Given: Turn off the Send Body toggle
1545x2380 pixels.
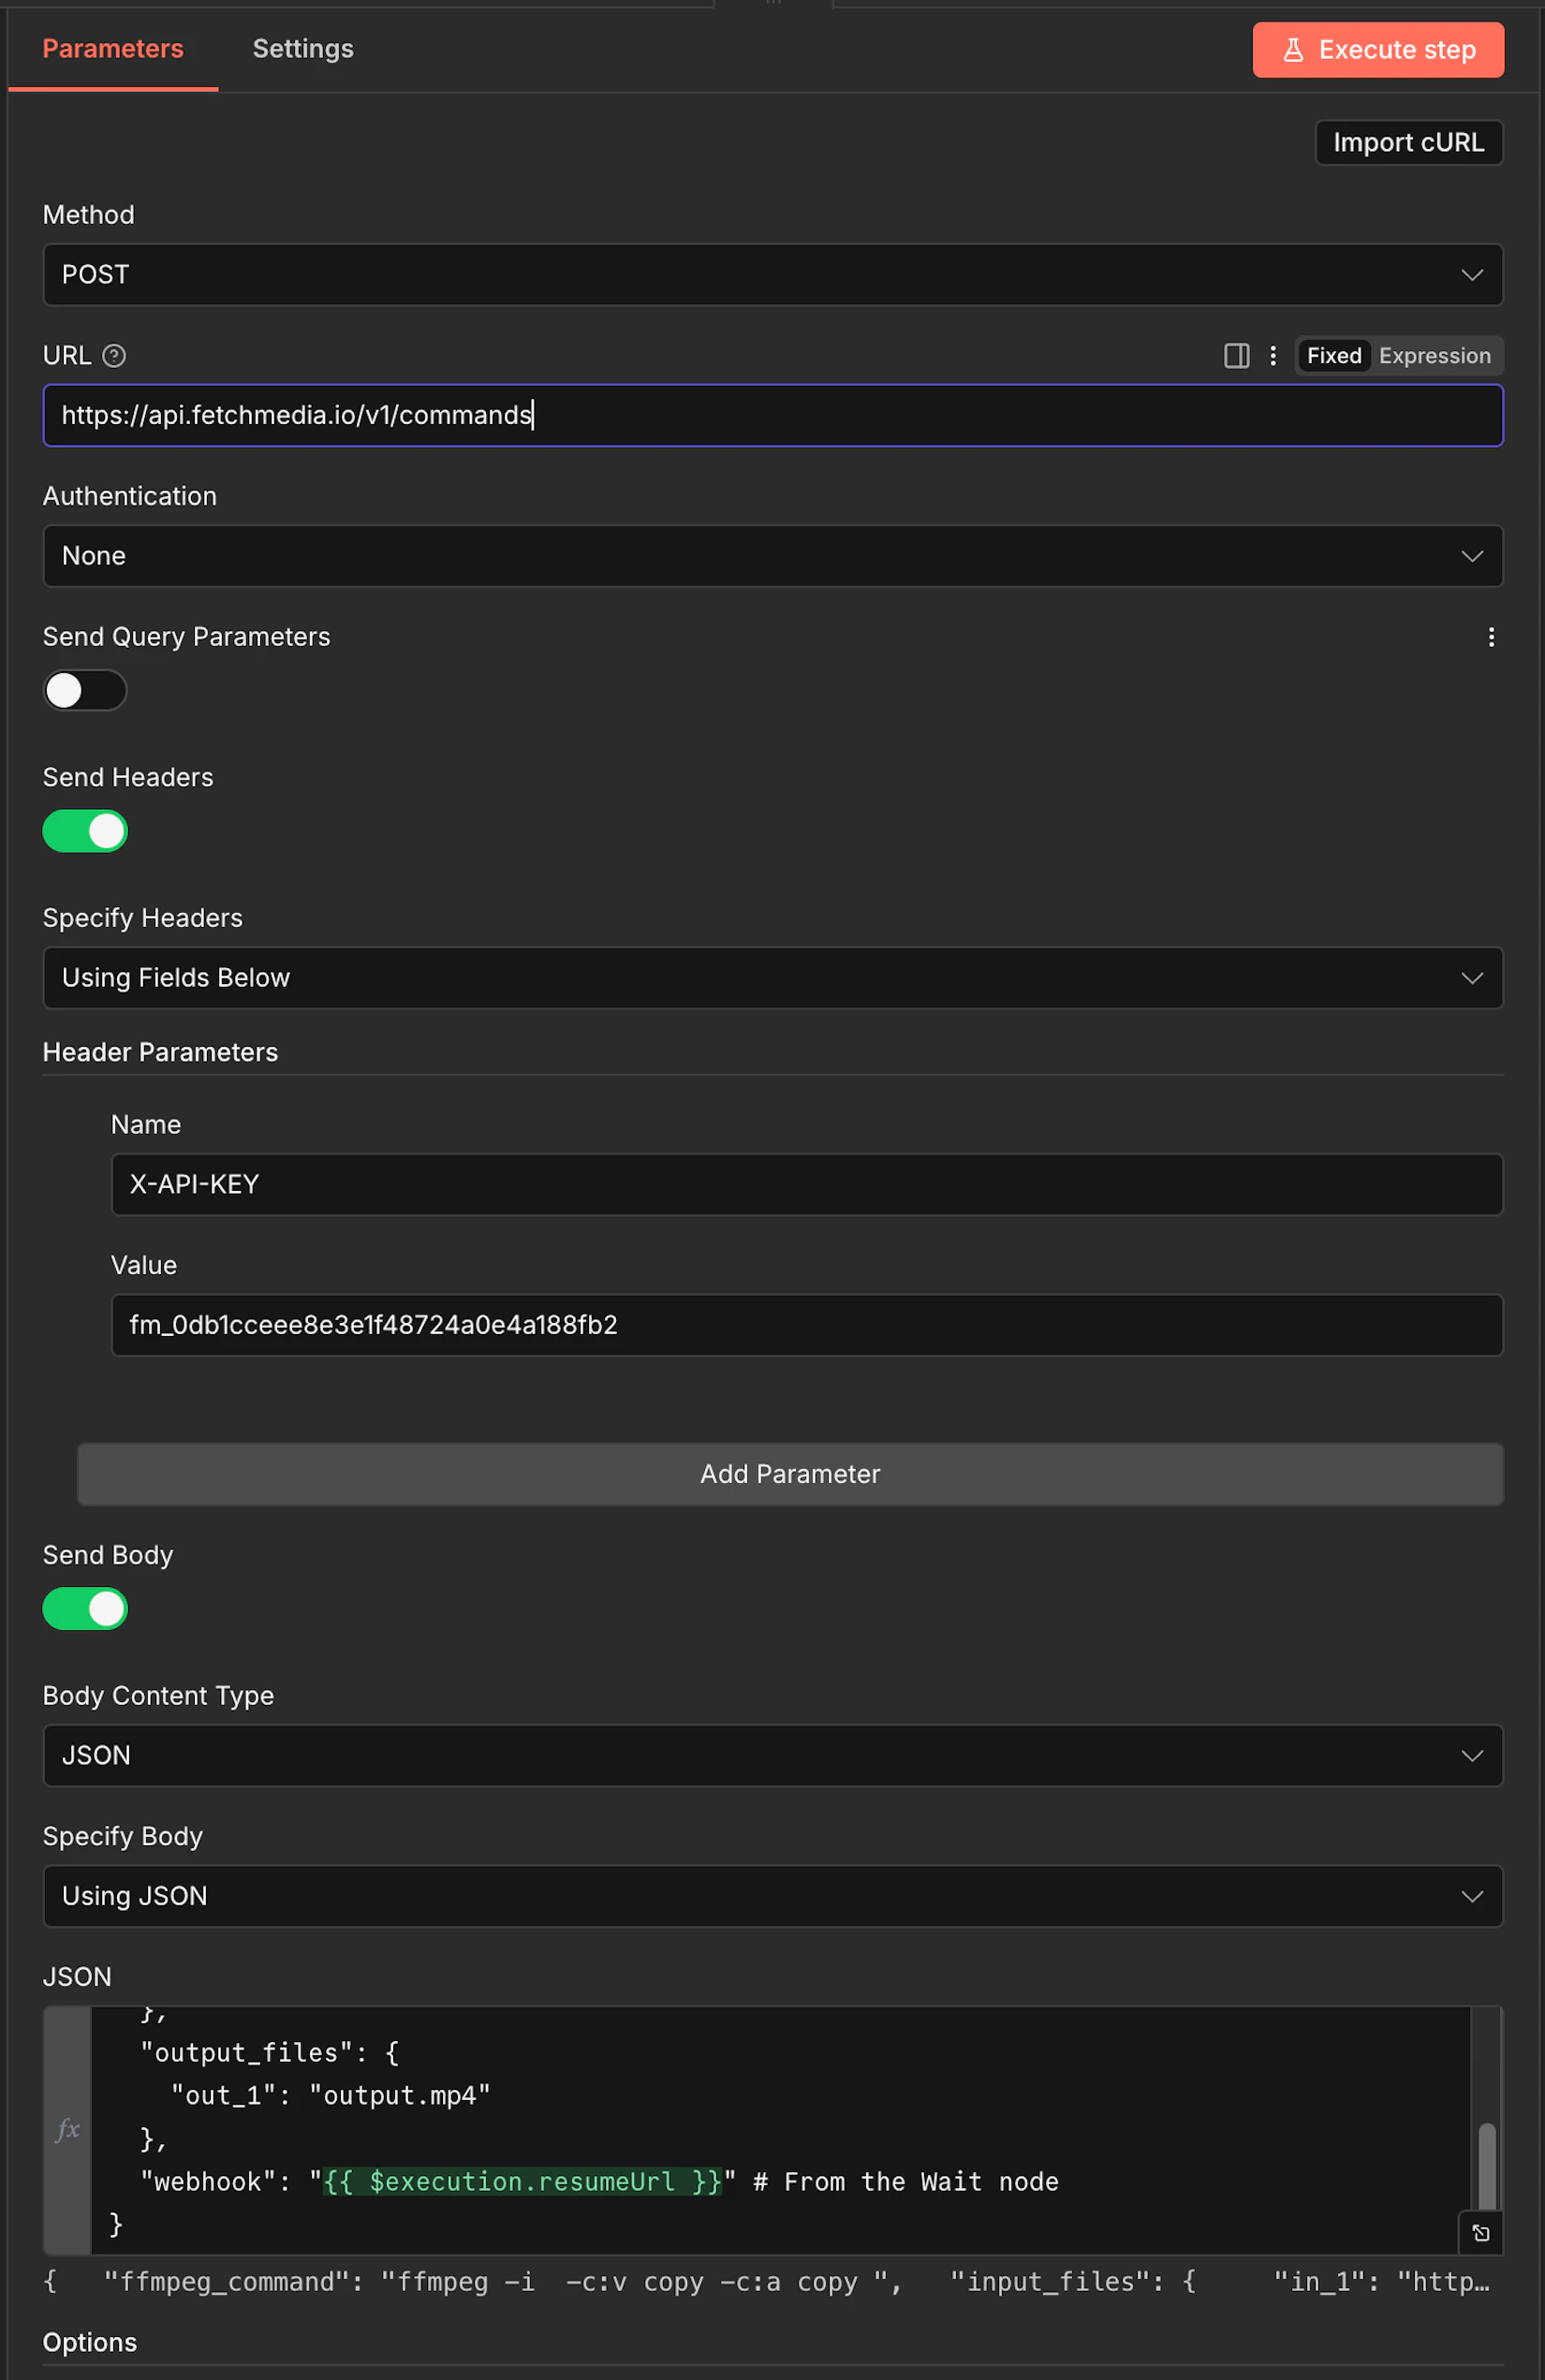Looking at the screenshot, I should click(85, 1609).
